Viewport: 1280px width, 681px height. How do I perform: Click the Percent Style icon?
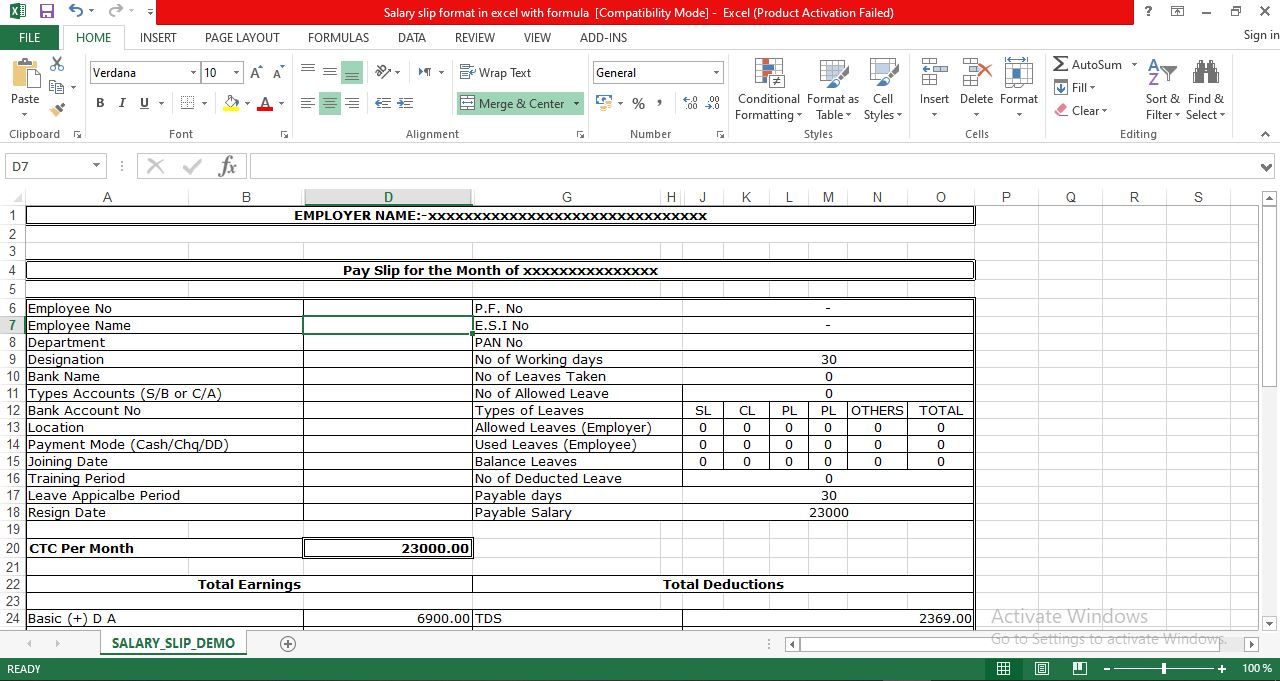tap(638, 103)
